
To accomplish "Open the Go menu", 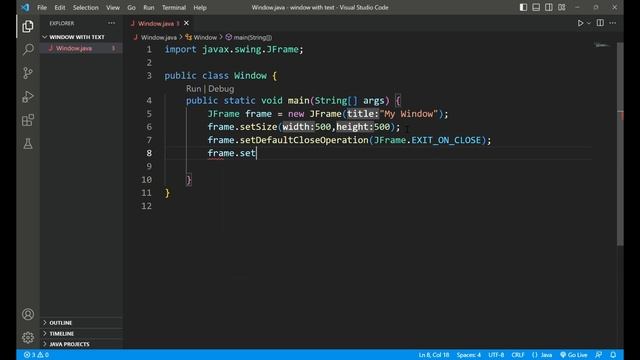I will pos(131,7).
